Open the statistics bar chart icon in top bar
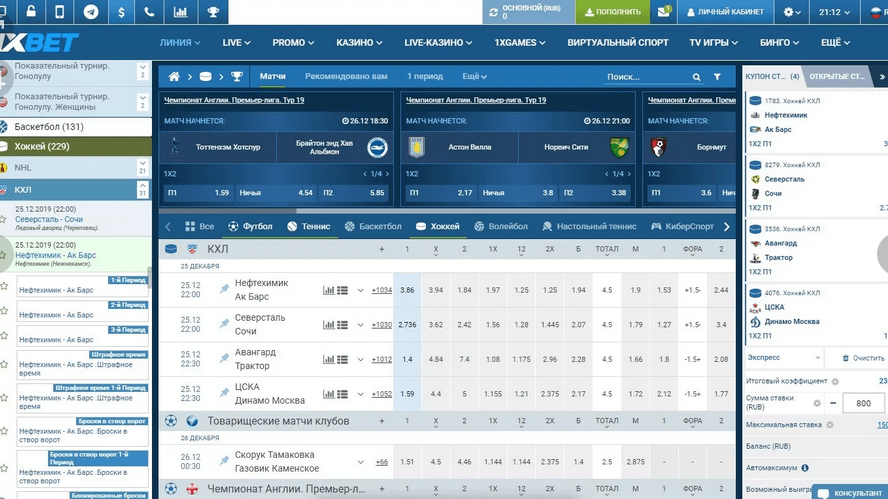 180,12
